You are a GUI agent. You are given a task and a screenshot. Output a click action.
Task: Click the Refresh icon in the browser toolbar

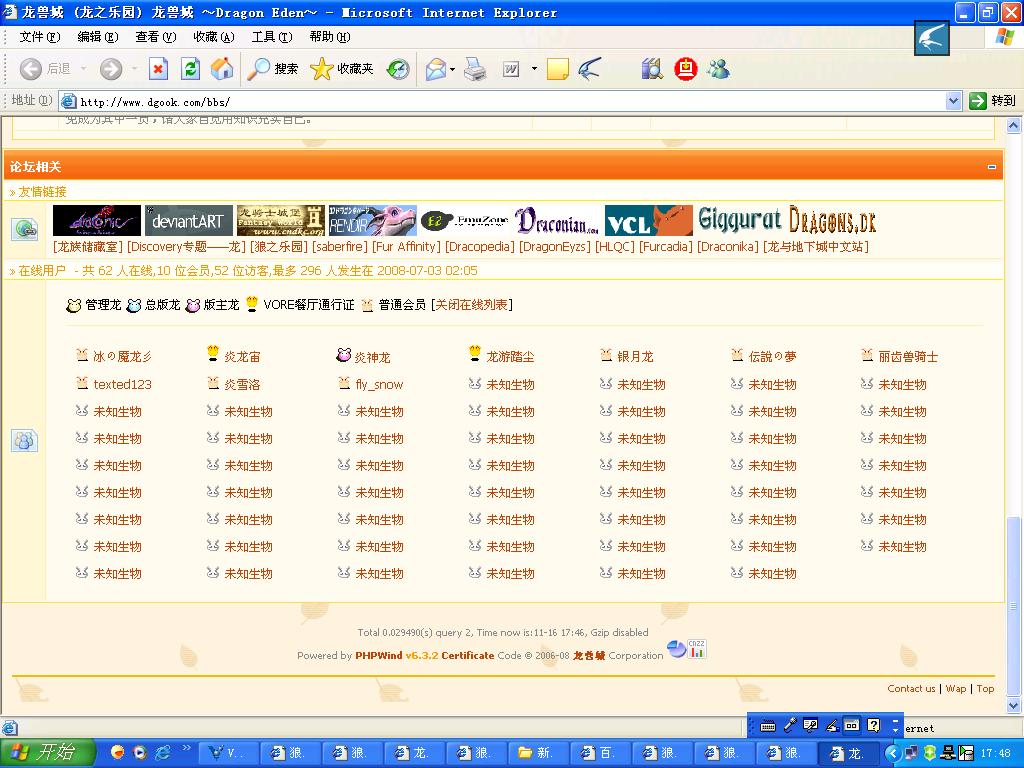(x=190, y=69)
